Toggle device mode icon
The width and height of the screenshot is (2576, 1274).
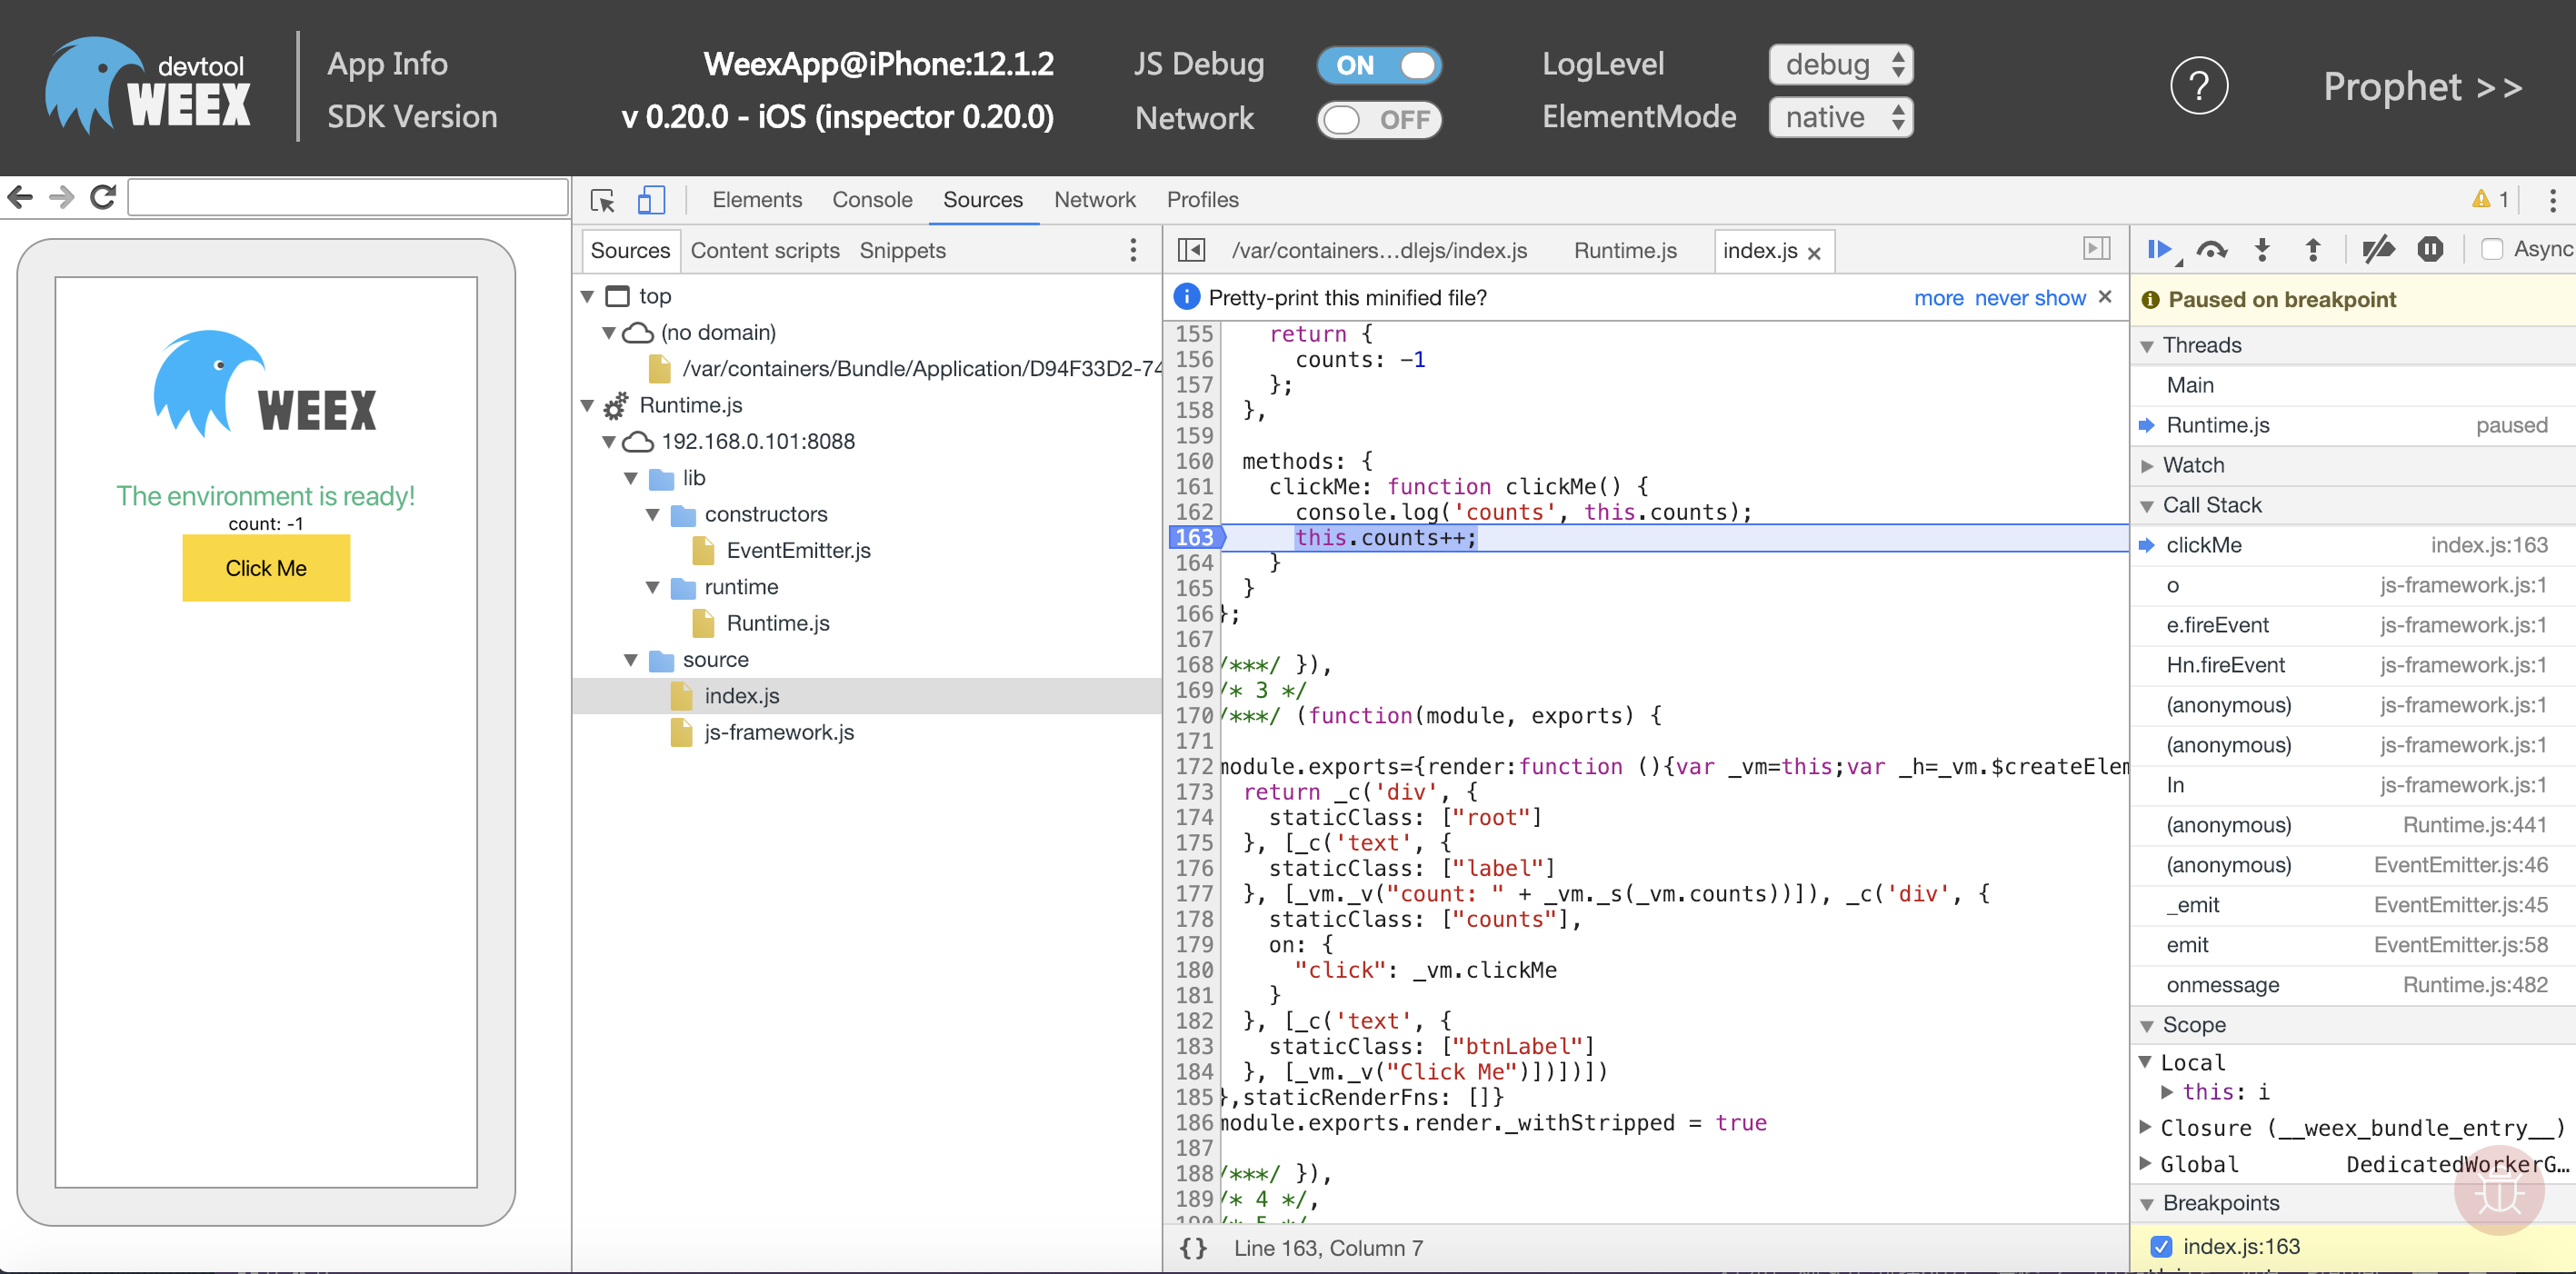point(651,200)
